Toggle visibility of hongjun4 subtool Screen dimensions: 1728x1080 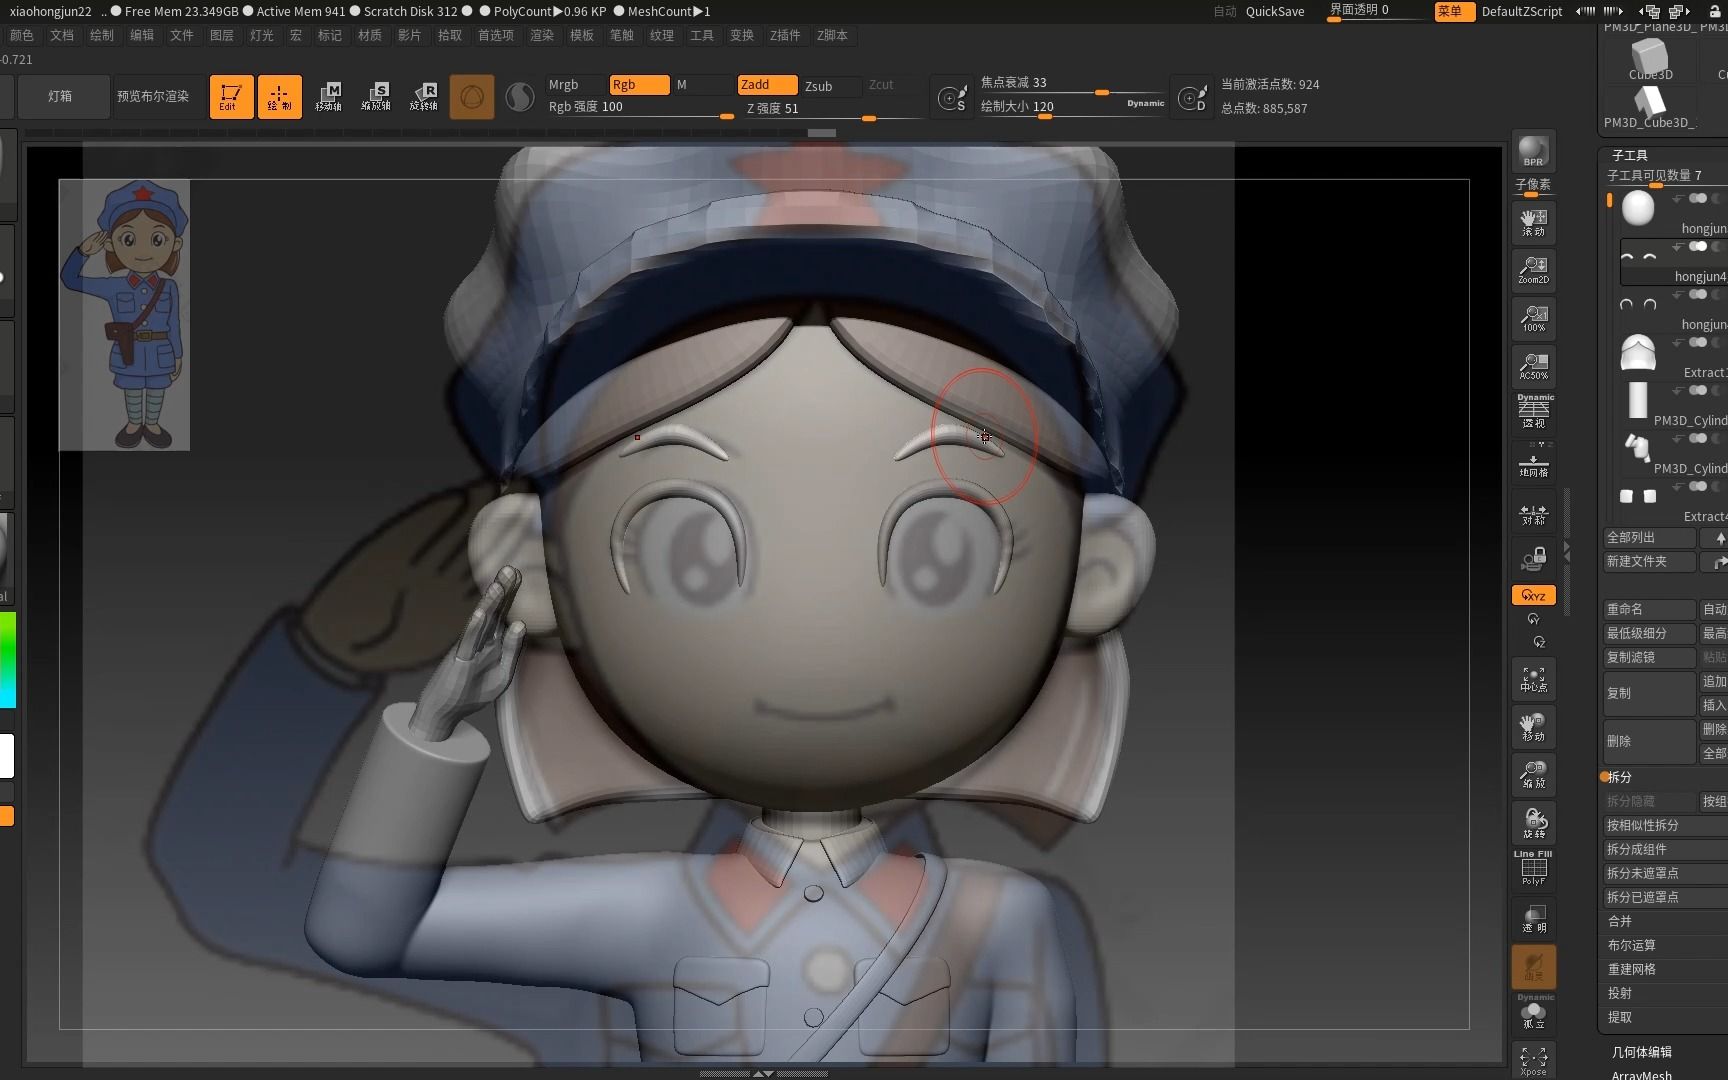(x=1699, y=246)
